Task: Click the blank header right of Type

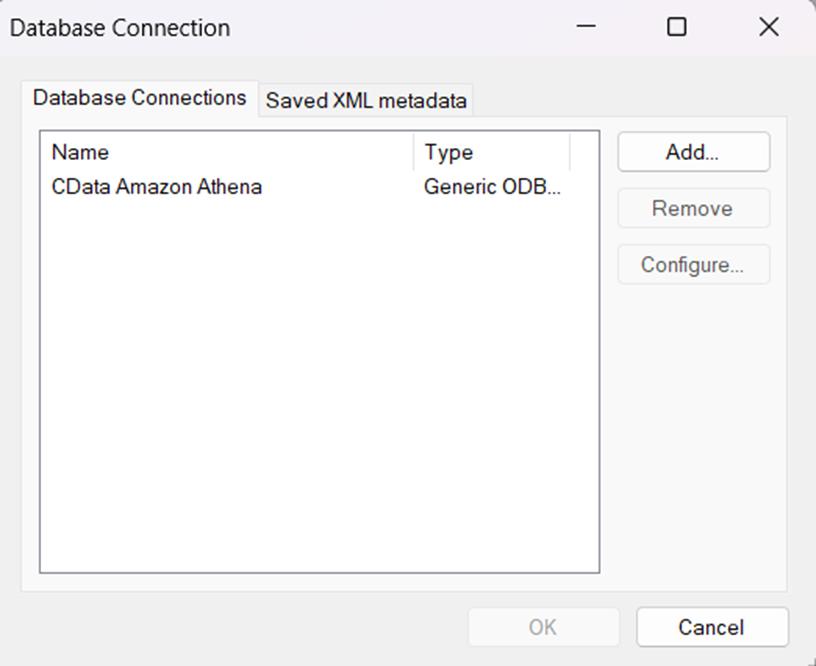Action: [x=584, y=153]
